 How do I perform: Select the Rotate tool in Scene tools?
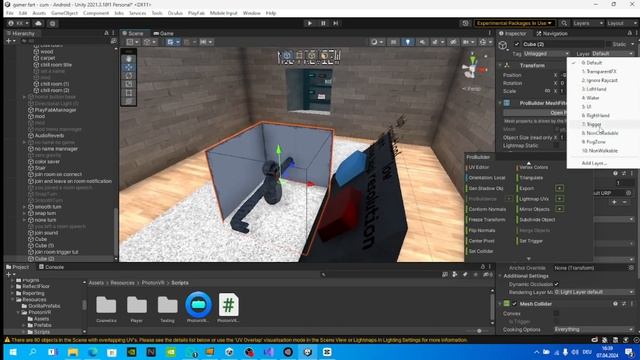click(129, 76)
